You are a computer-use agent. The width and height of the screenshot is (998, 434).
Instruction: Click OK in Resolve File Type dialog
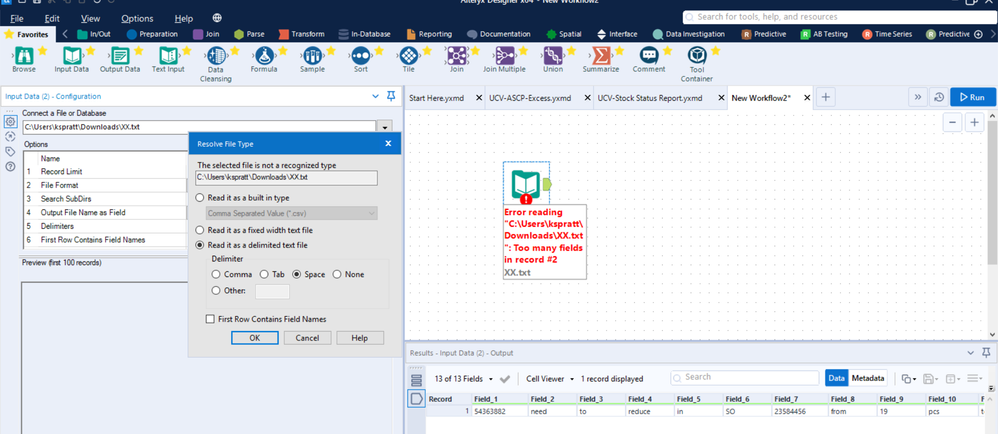point(255,338)
